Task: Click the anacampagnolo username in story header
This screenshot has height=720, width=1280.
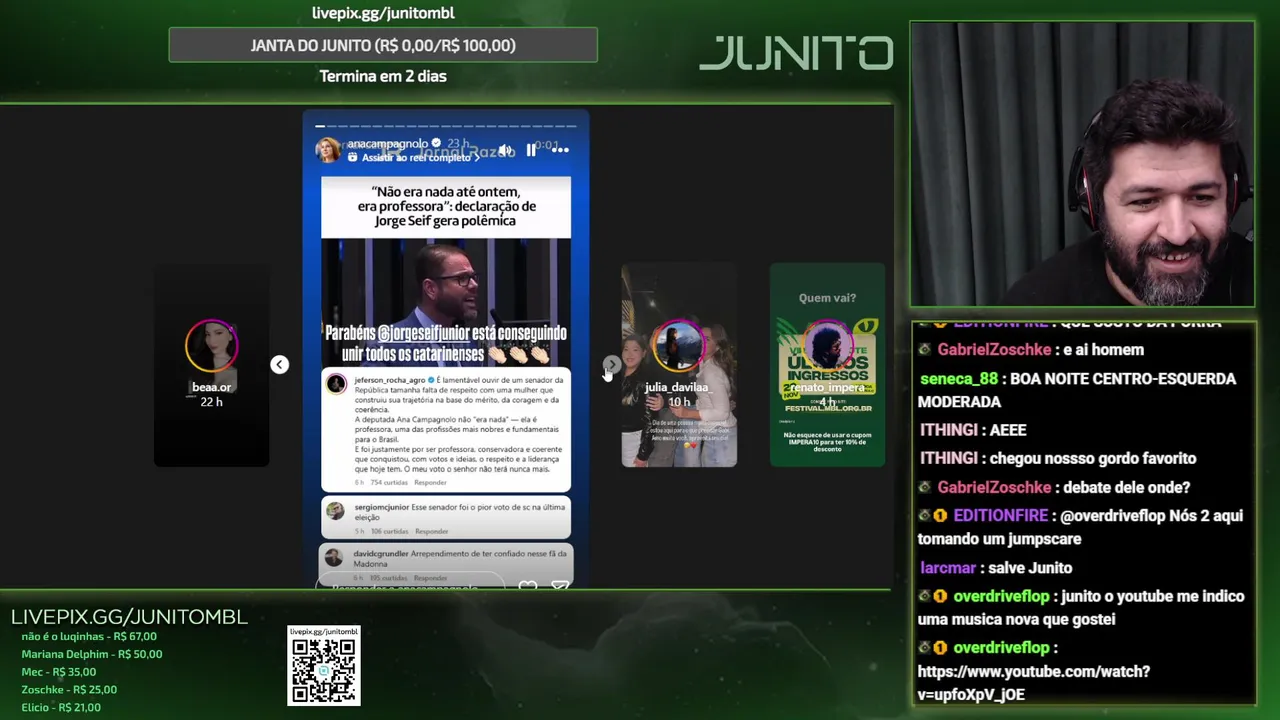Action: click(387, 144)
